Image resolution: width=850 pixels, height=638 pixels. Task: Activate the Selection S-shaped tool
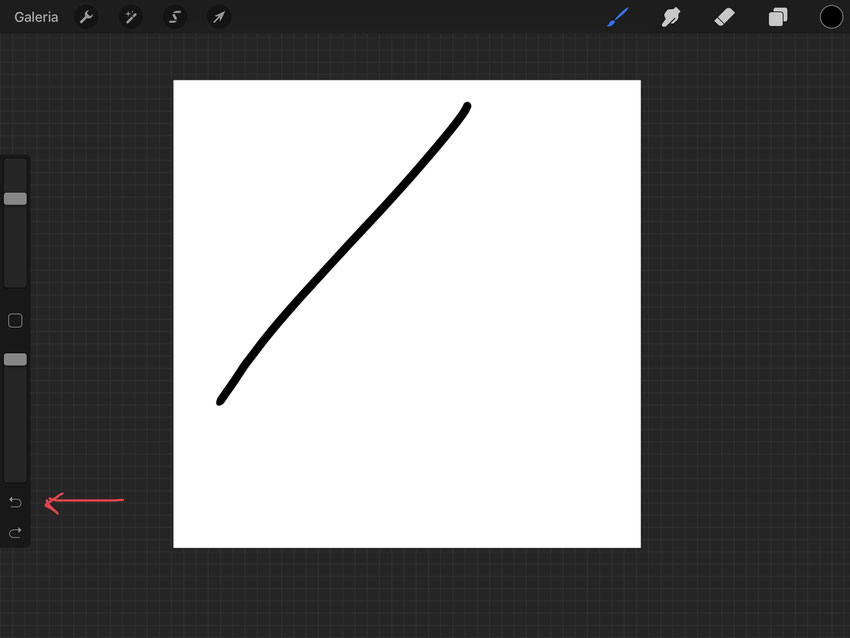tap(175, 17)
